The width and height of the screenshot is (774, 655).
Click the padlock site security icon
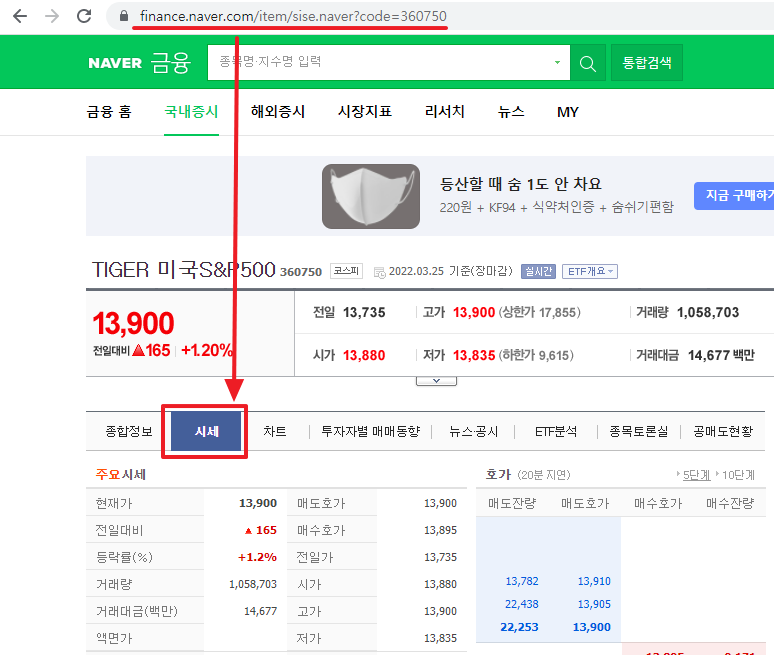(124, 16)
